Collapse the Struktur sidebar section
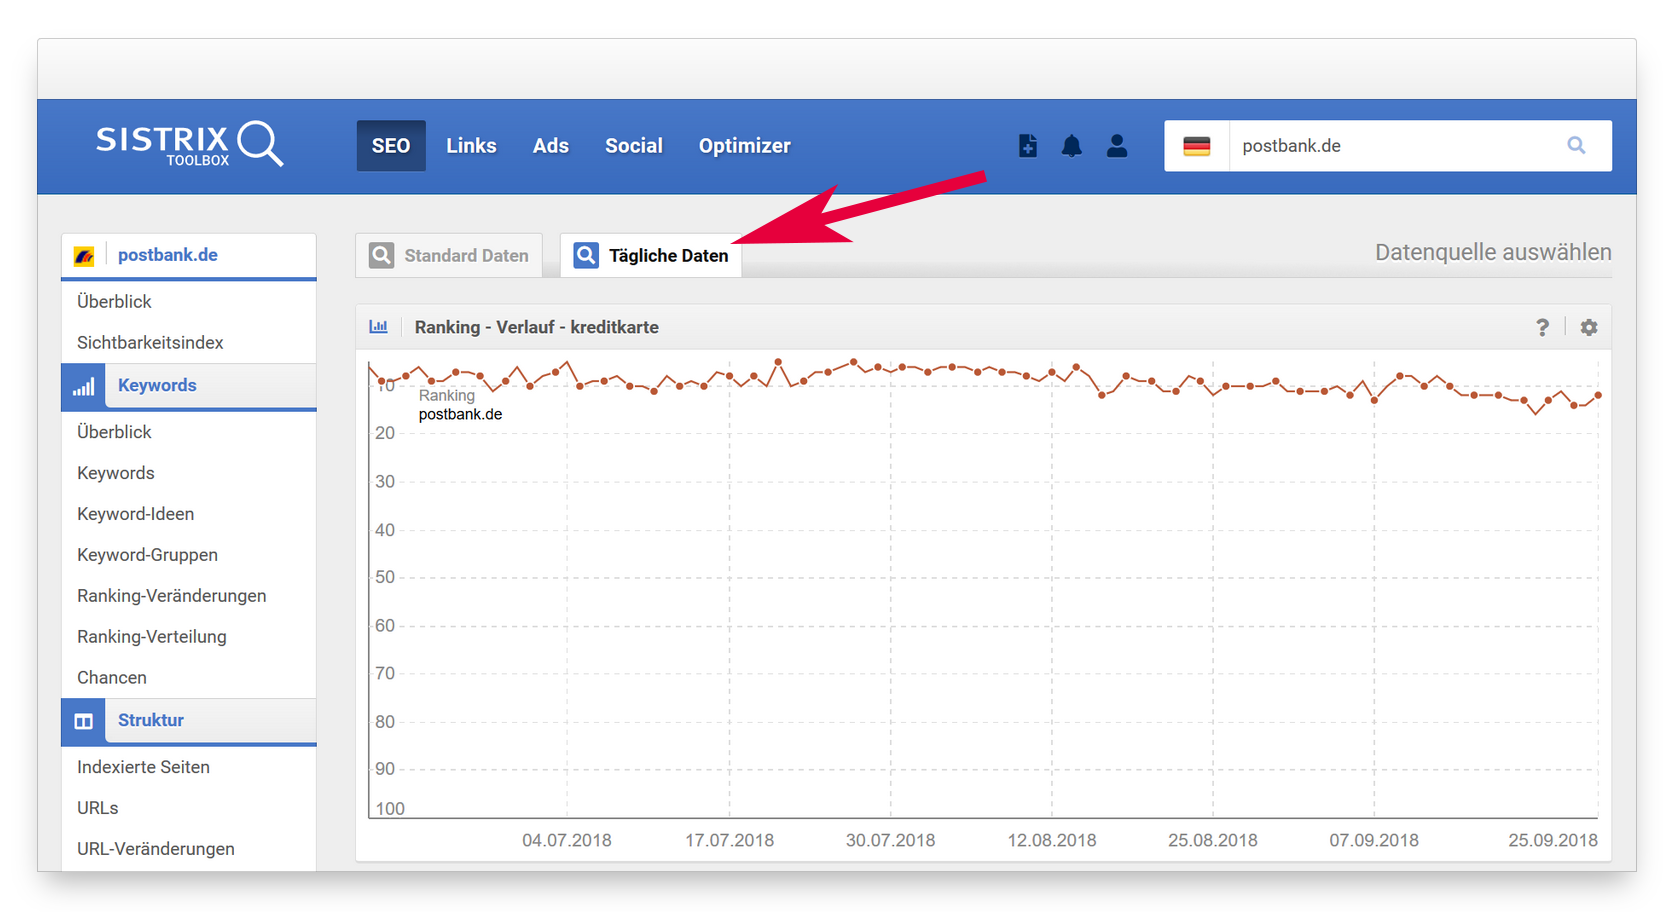1676x912 pixels. pos(151,721)
